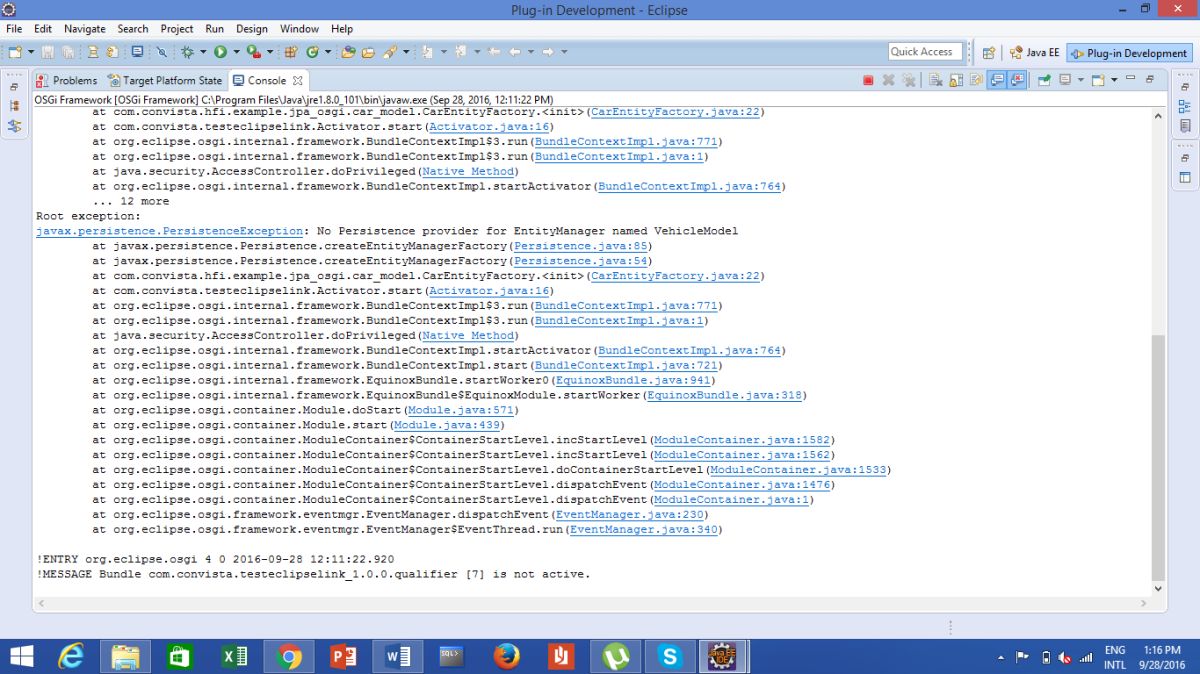Open the forward navigation history dropdown

[x=564, y=51]
